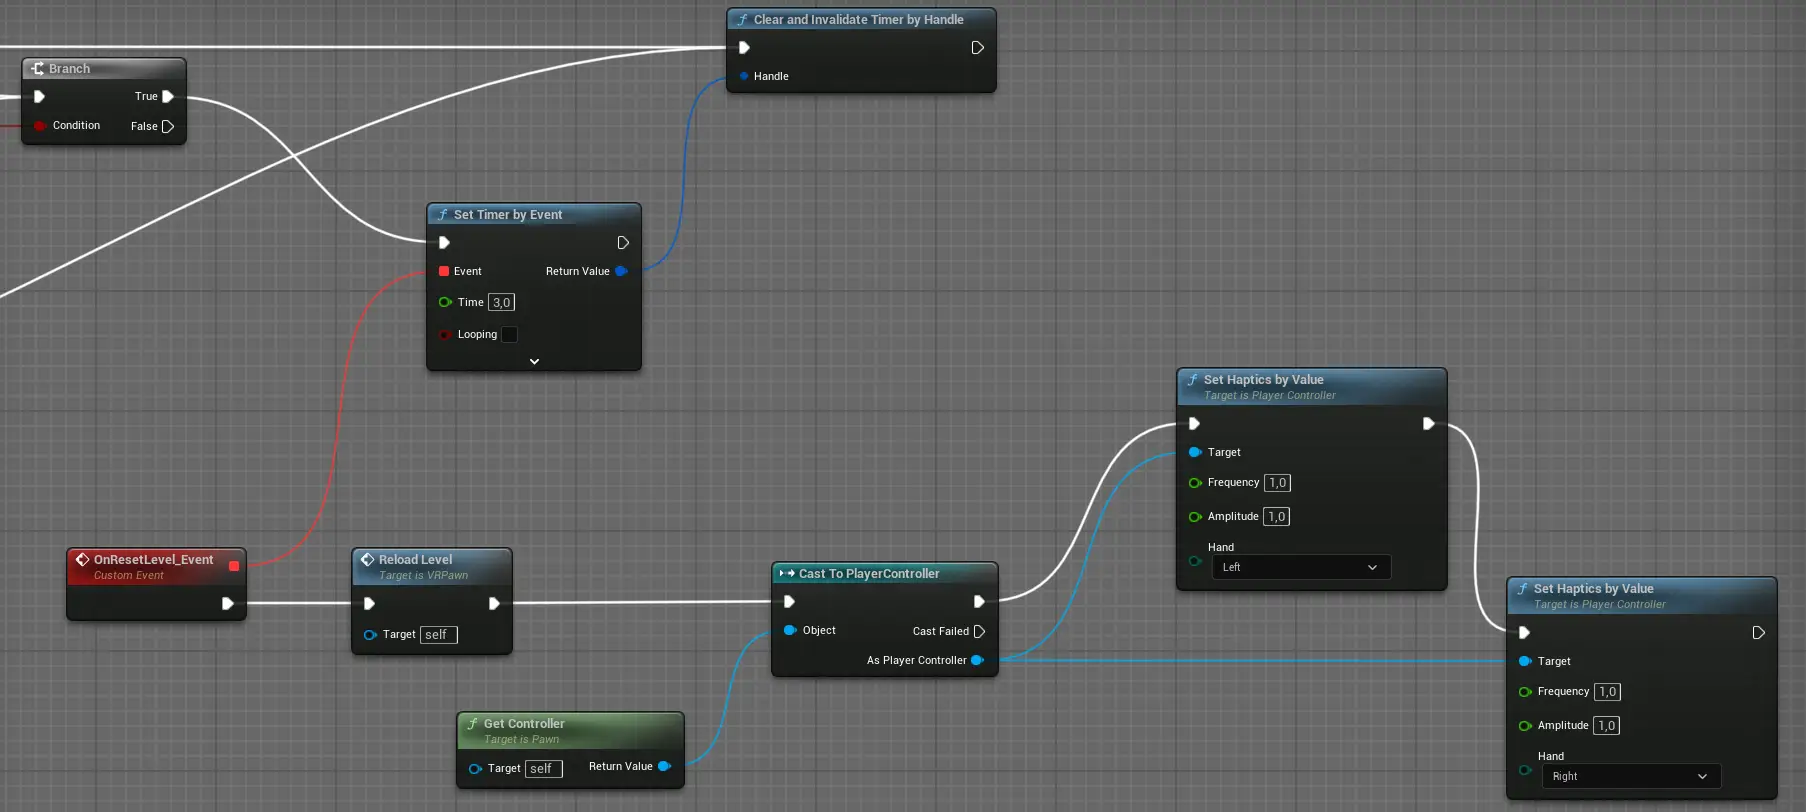Expand the Set Timer by Event advanced options
Image resolution: width=1806 pixels, height=812 pixels.
(534, 361)
